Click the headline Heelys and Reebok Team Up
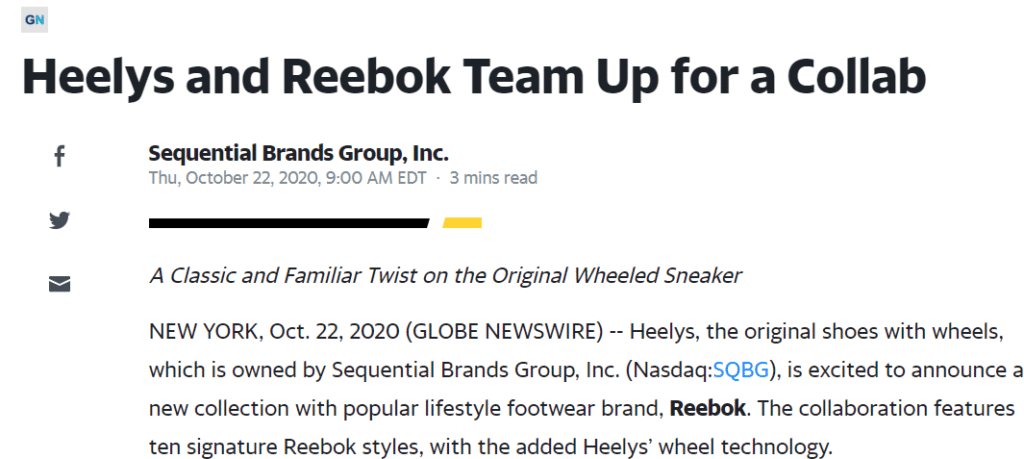 coord(474,76)
